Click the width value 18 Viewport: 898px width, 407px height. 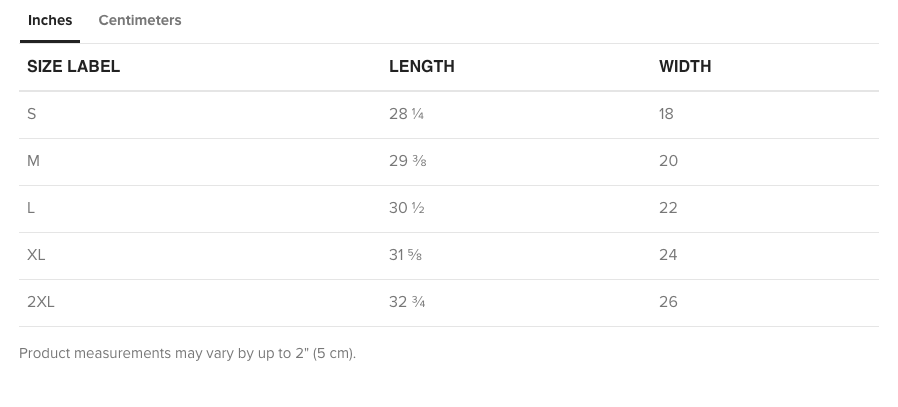(x=666, y=114)
